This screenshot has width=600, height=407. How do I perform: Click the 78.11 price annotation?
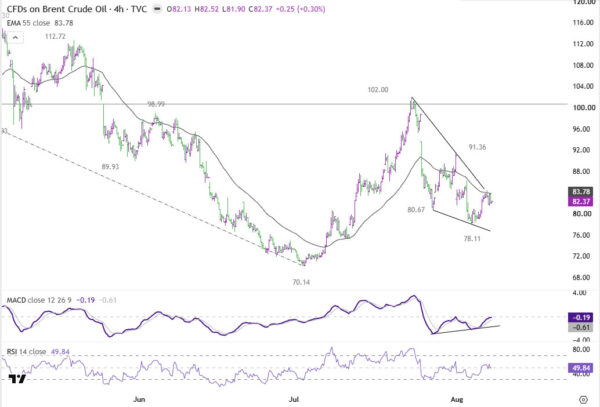coord(472,239)
